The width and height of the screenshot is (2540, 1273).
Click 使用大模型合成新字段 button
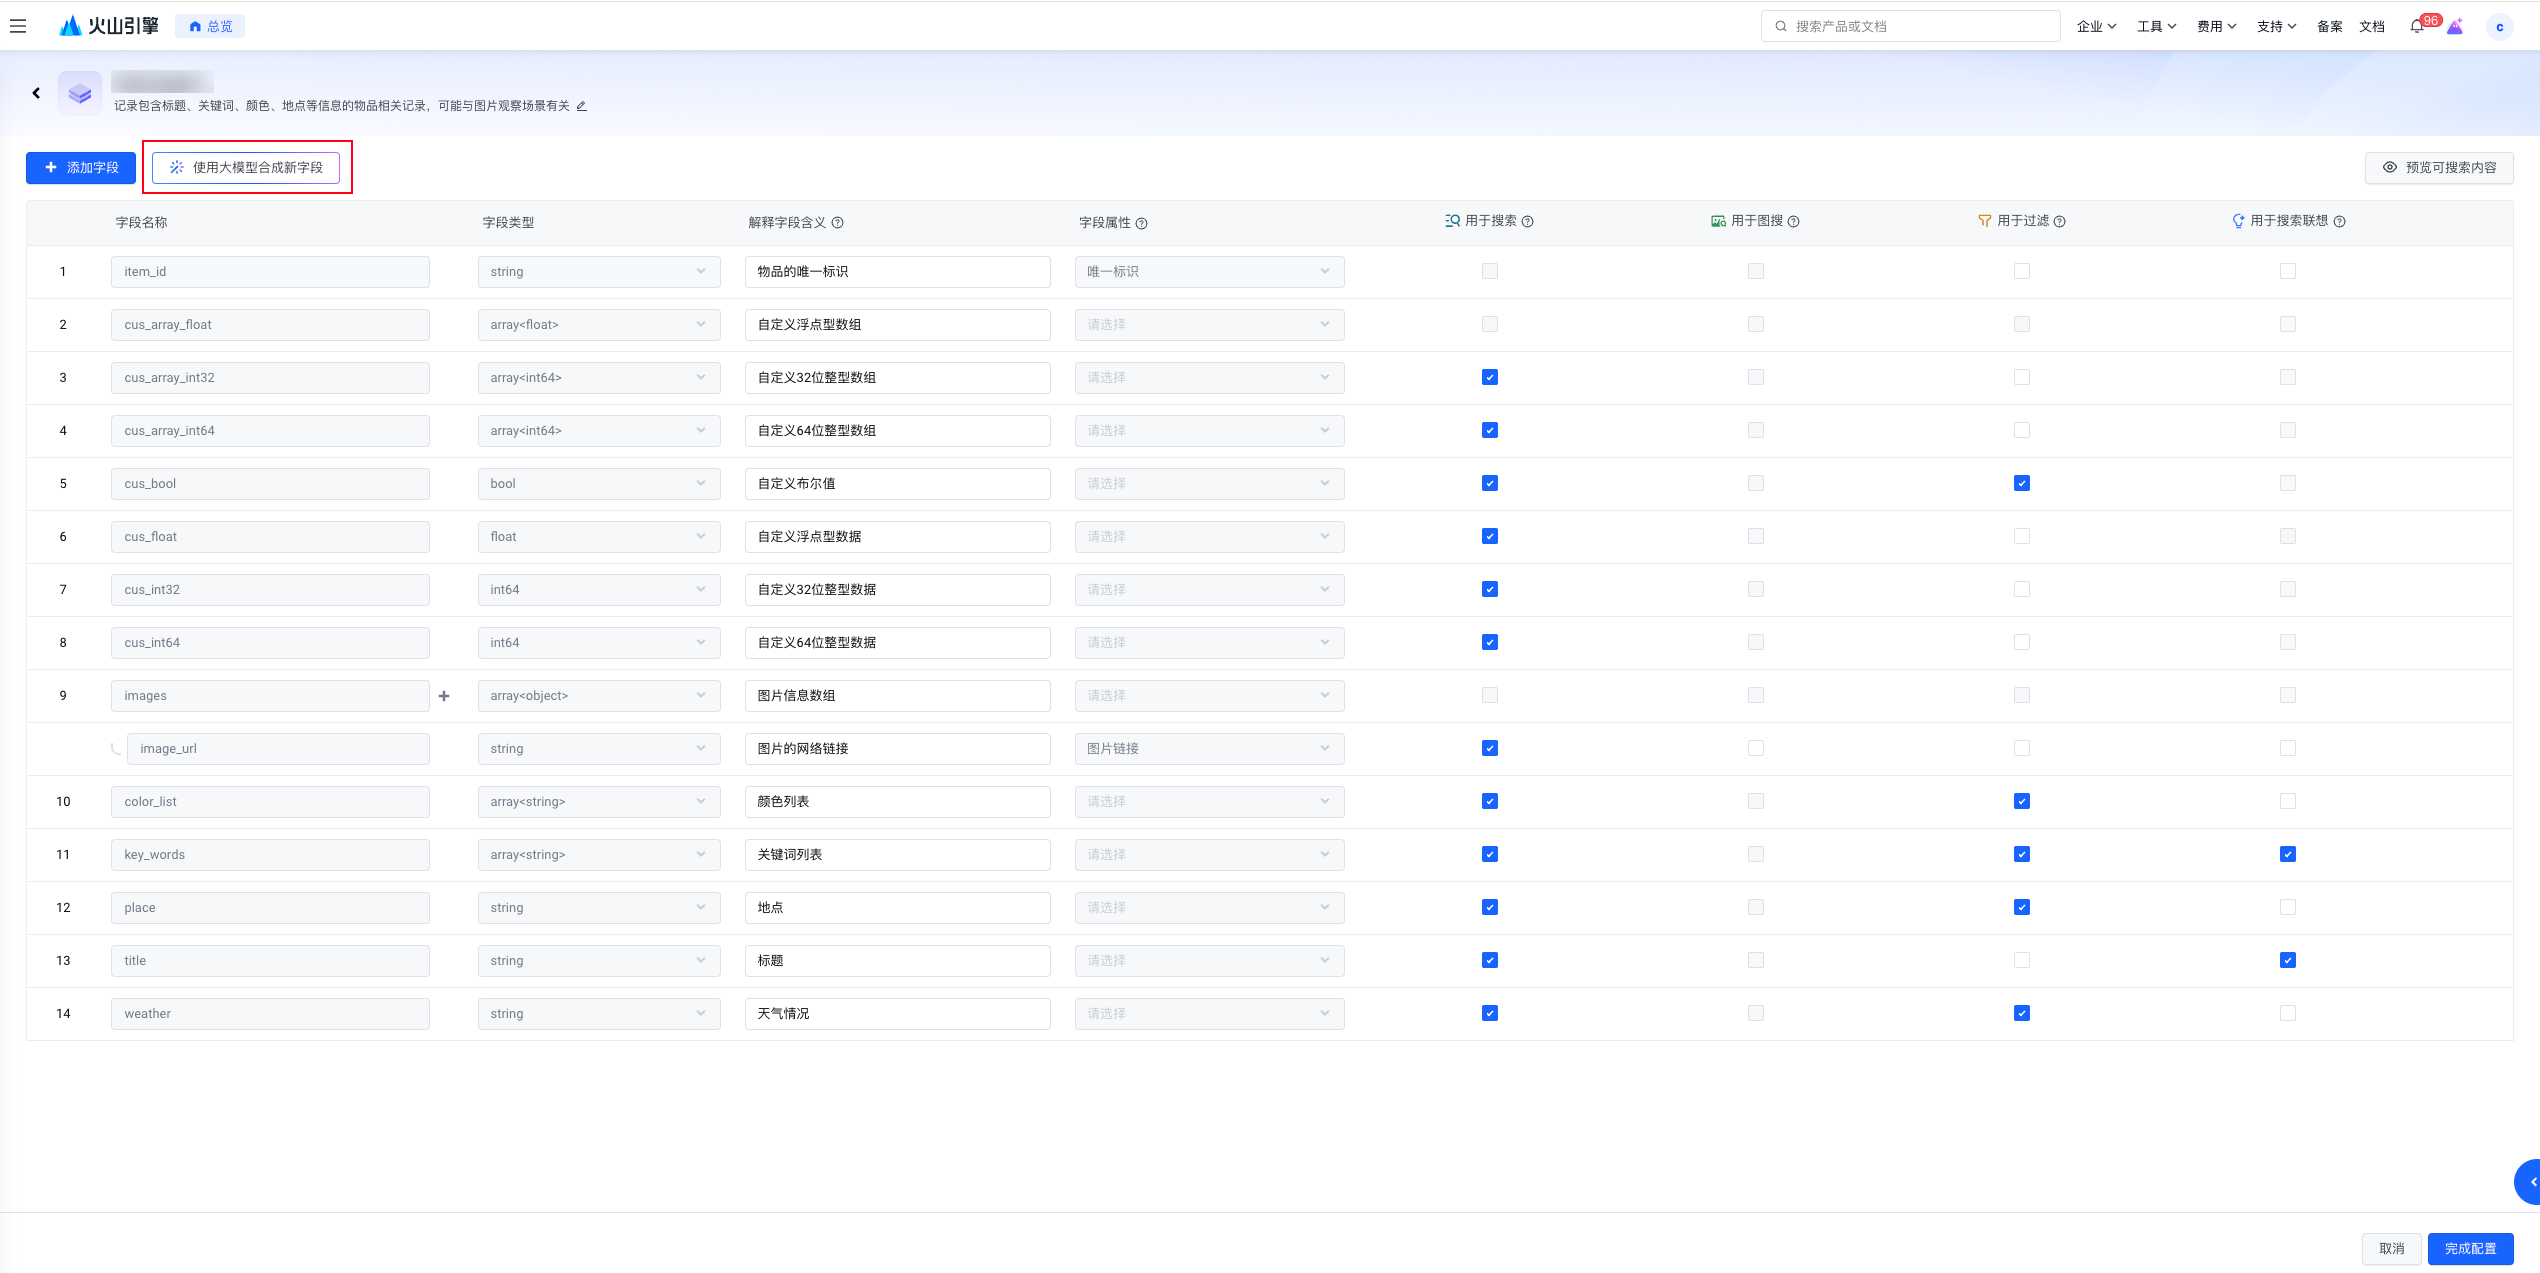coord(246,168)
